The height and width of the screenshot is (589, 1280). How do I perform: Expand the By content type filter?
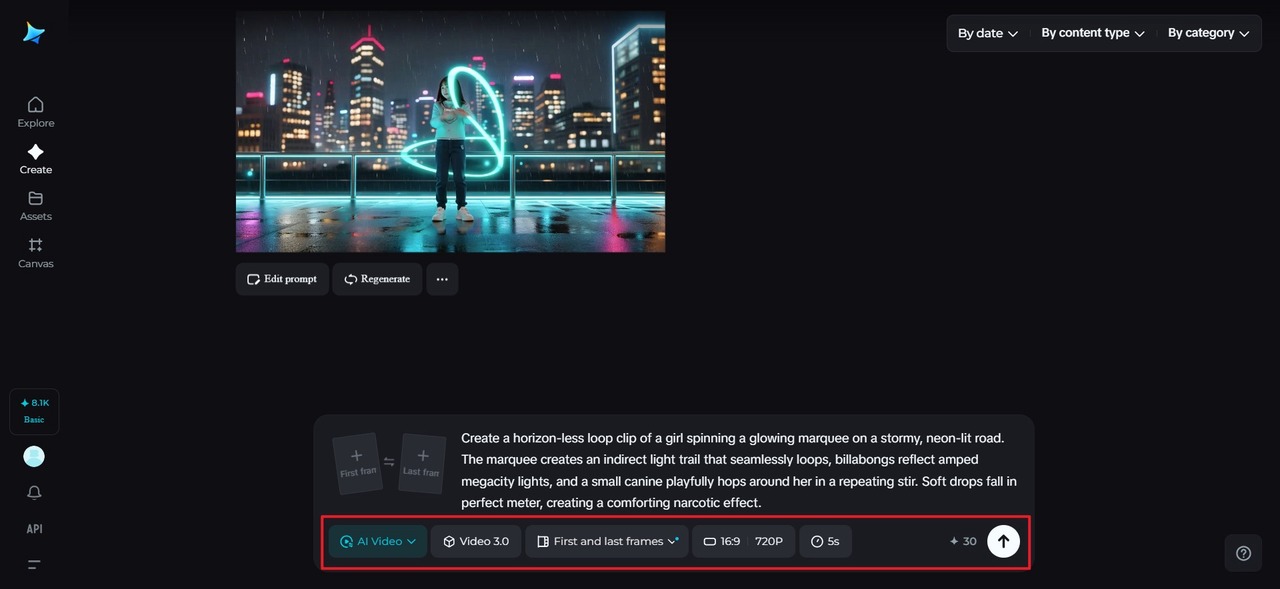(1092, 33)
